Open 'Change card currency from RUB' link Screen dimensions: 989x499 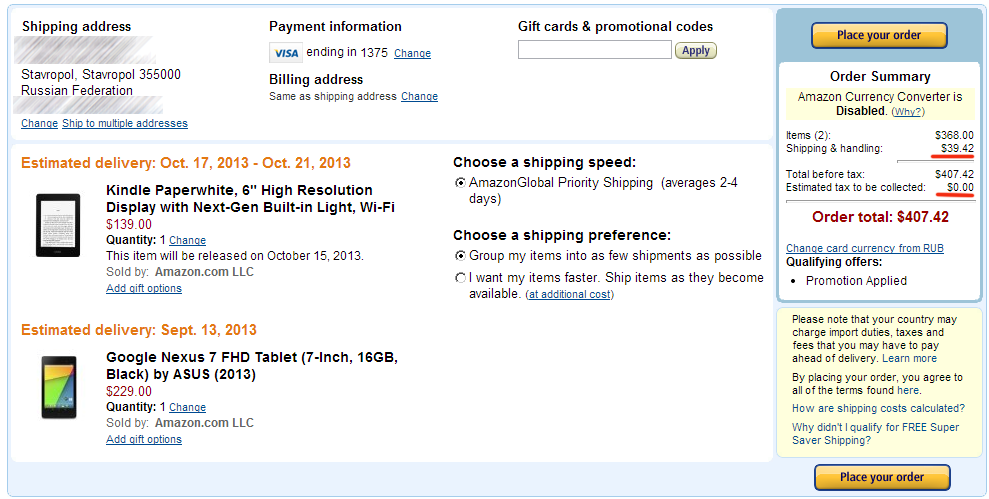pyautogui.click(x=864, y=248)
